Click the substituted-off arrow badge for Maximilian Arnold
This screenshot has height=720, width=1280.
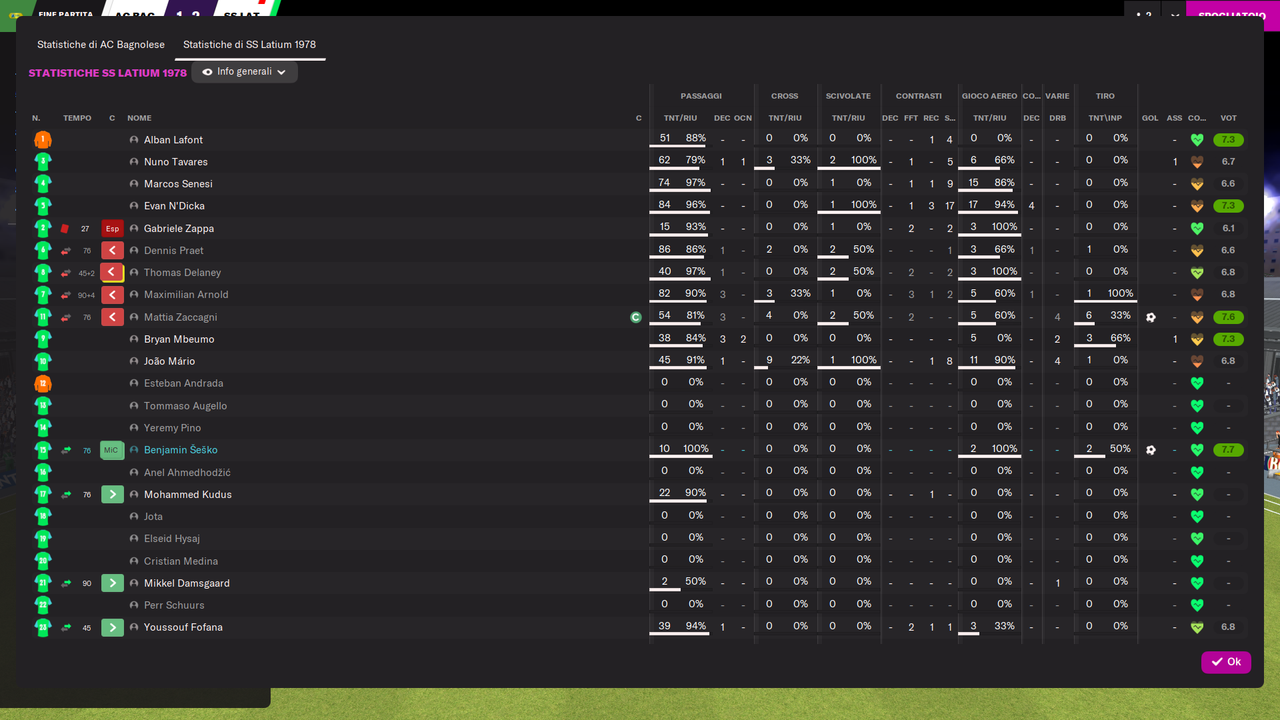coord(112,295)
